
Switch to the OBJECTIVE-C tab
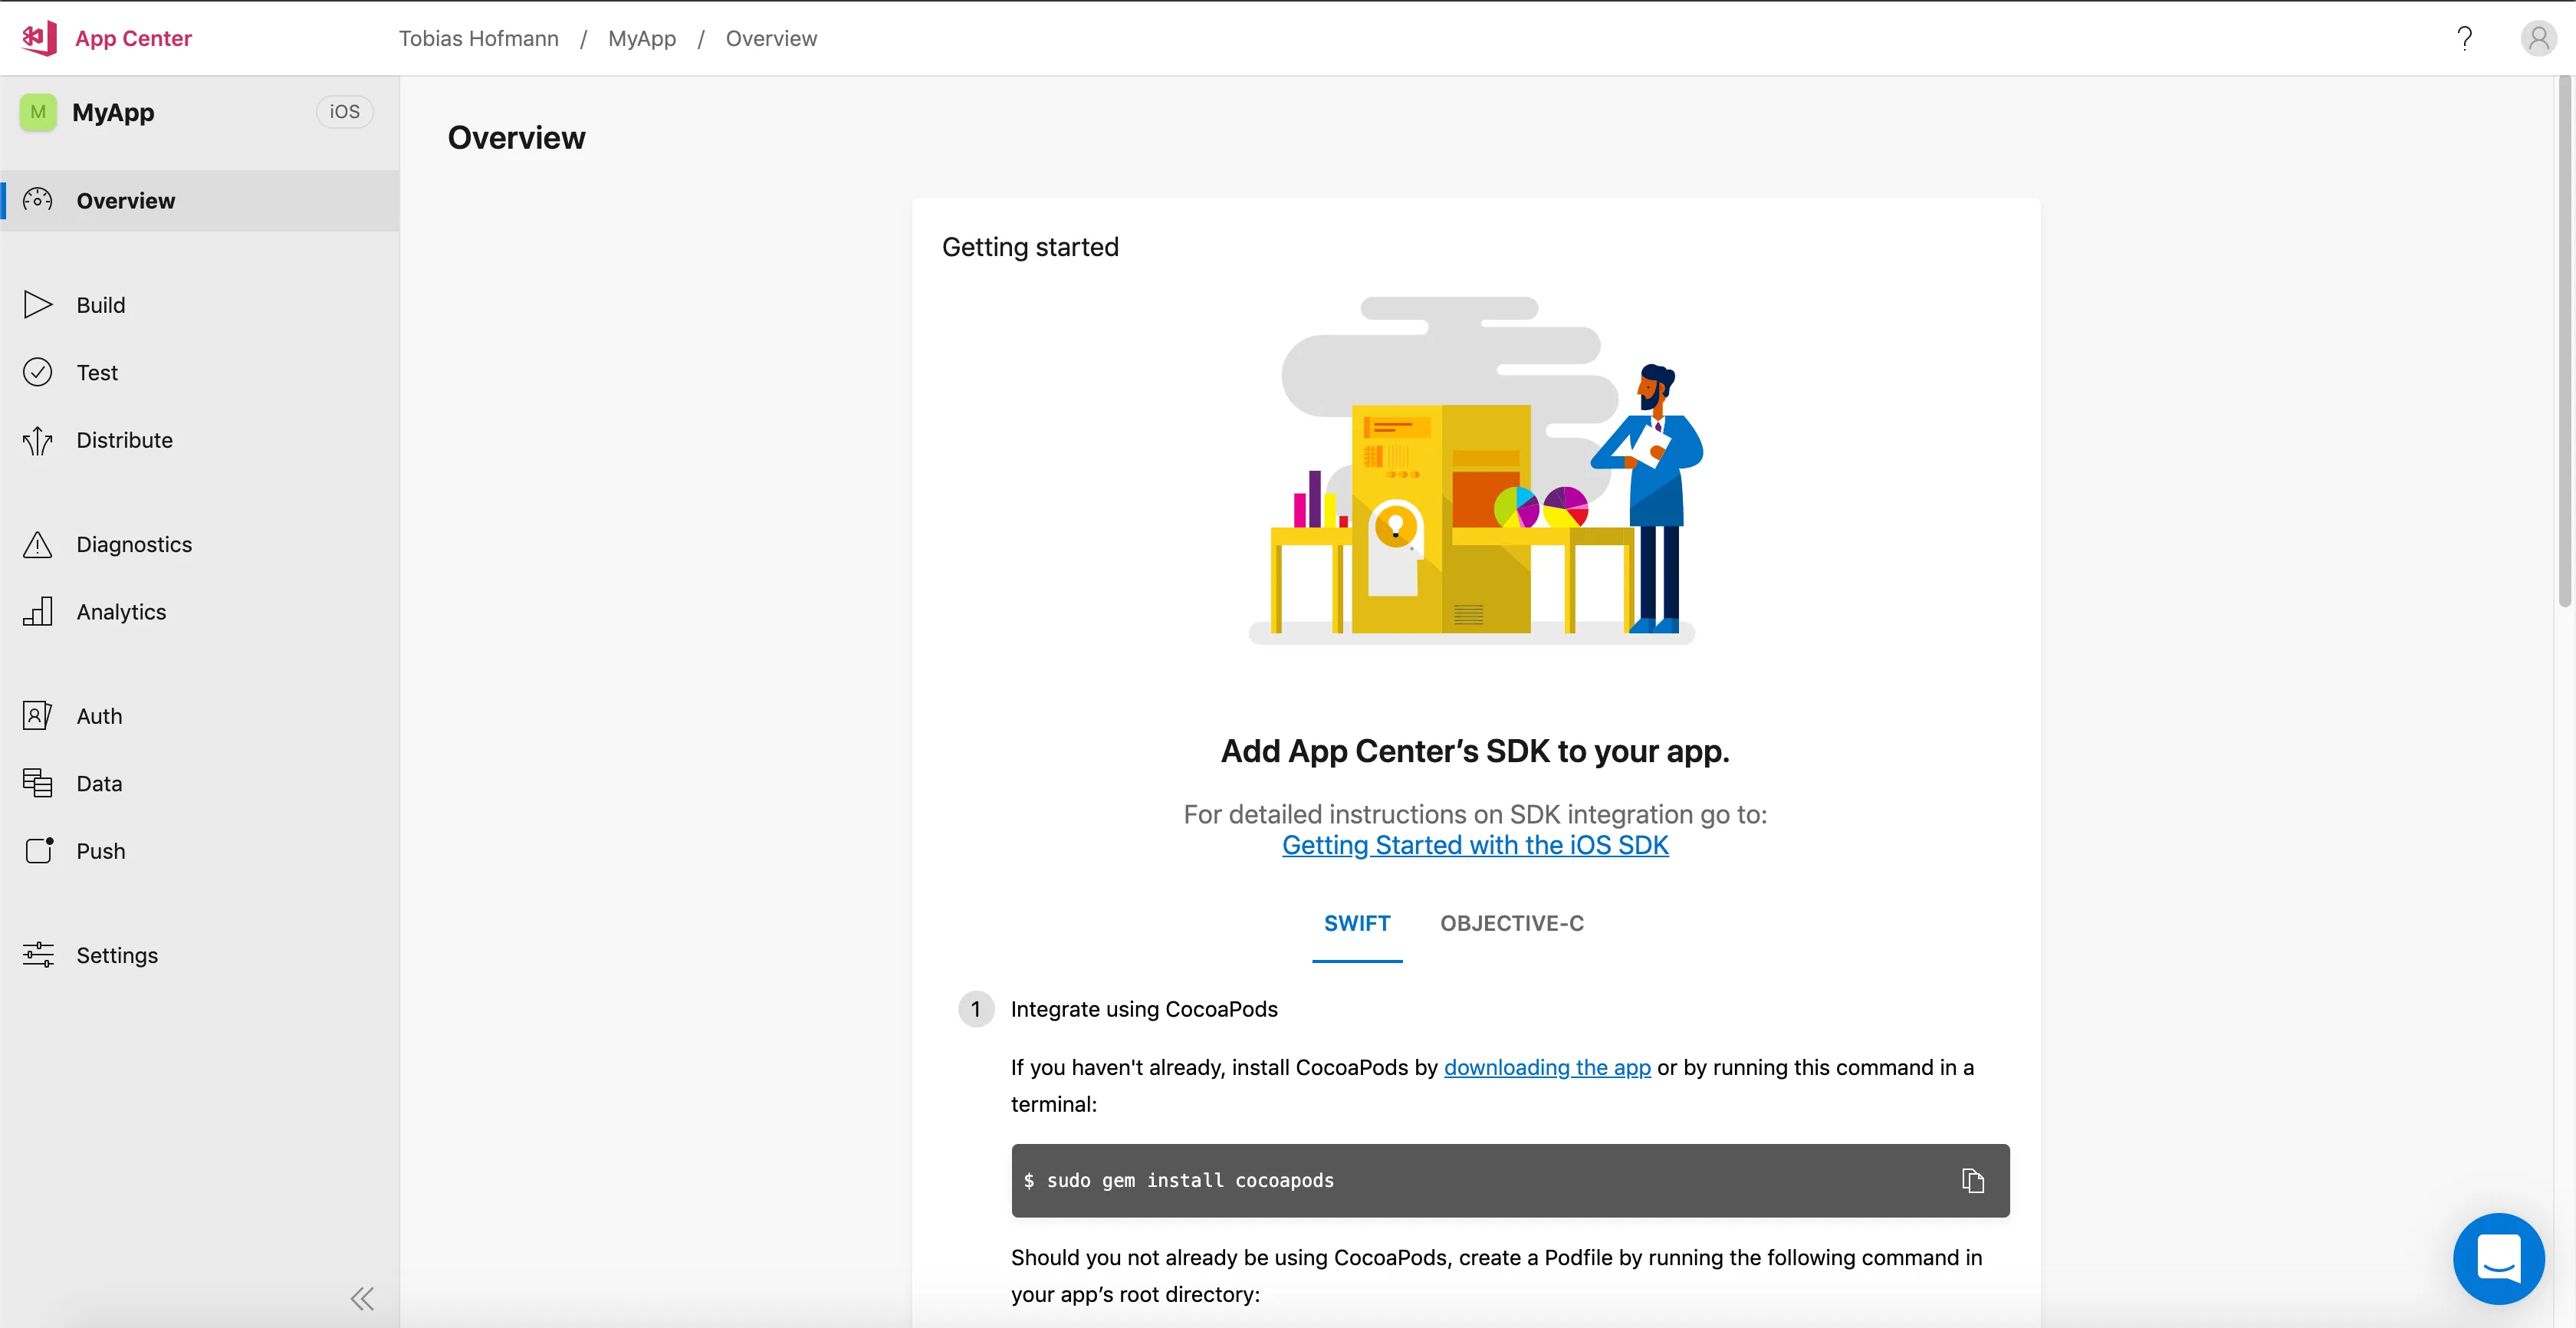1511,923
